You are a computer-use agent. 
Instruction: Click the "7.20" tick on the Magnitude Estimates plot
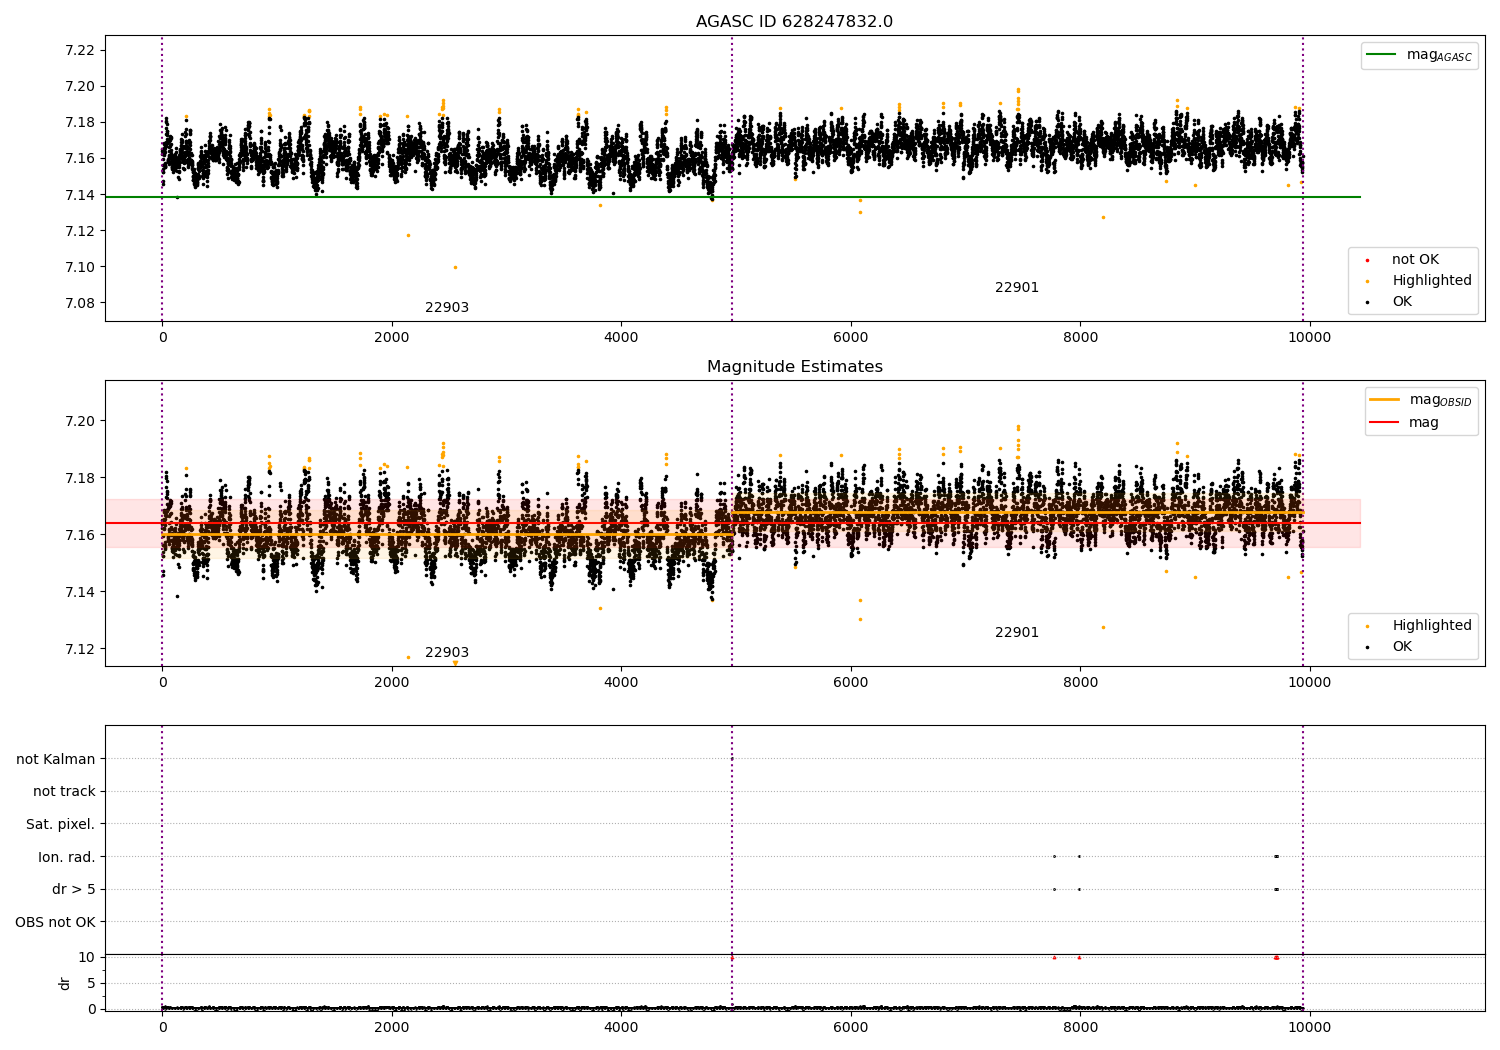coord(80,422)
